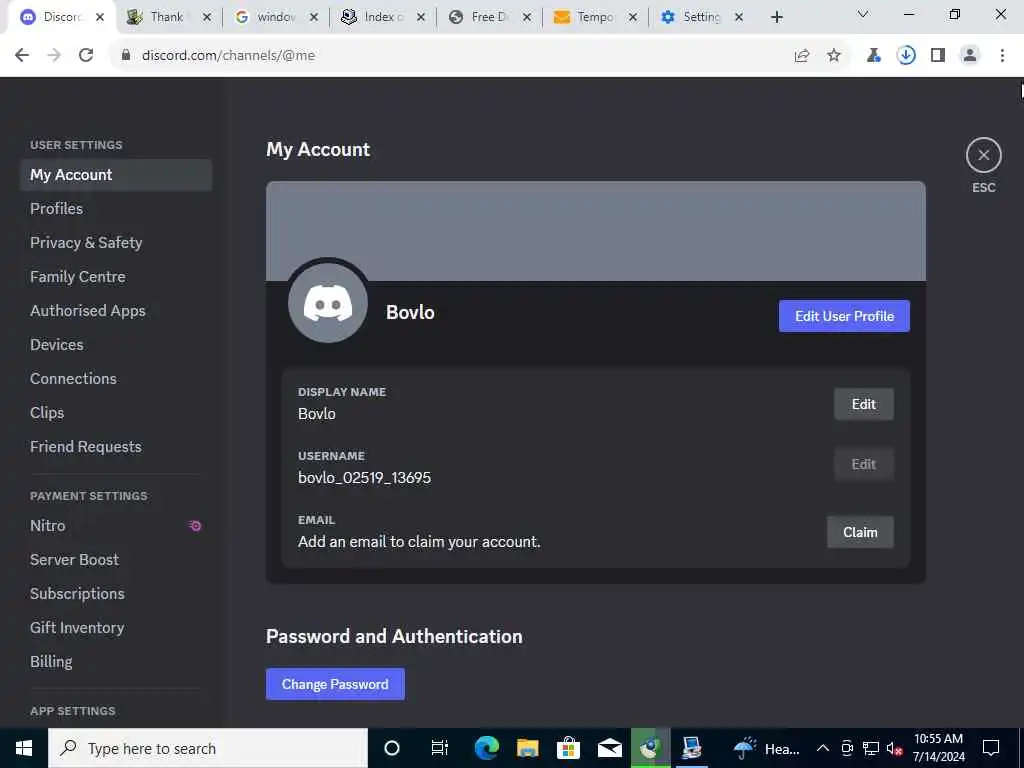Open the muted volume tray icon

[894, 748]
